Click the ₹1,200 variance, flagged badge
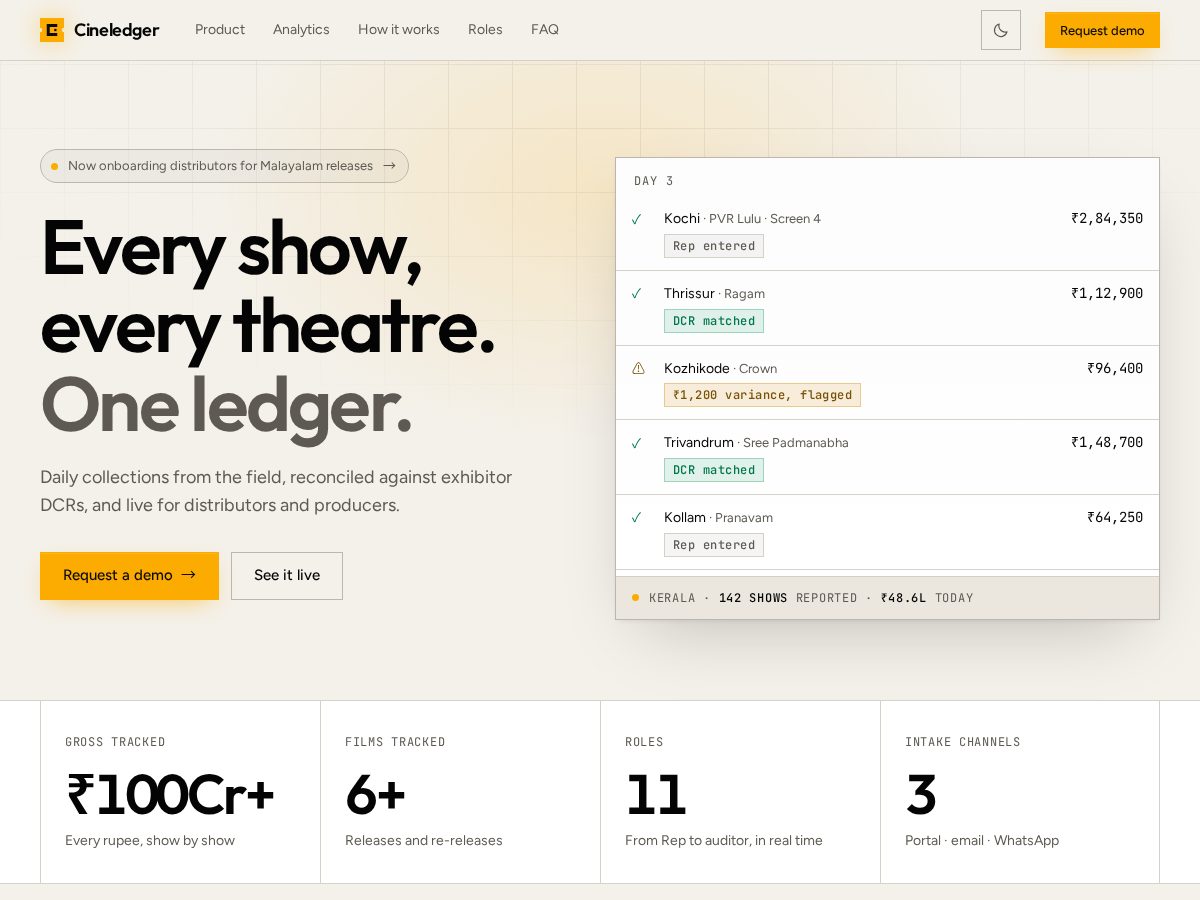The height and width of the screenshot is (900, 1200). click(x=762, y=395)
